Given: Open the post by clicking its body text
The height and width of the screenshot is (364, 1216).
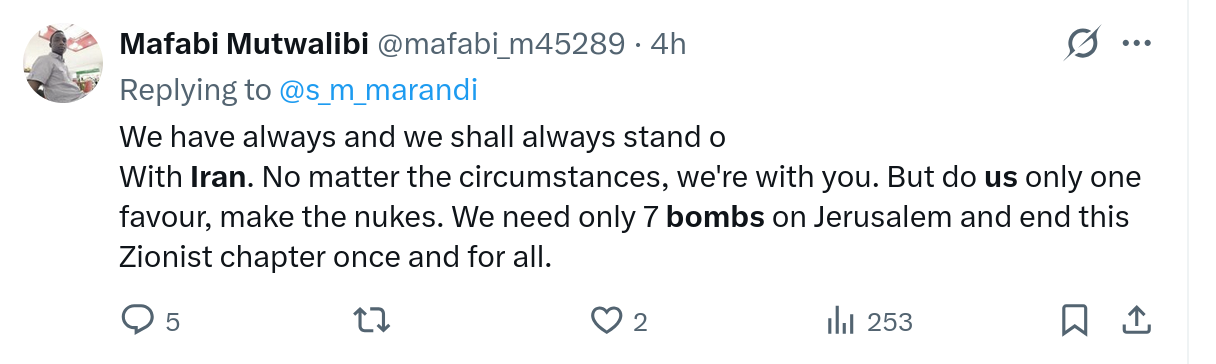Looking at the screenshot, I should tap(630, 197).
